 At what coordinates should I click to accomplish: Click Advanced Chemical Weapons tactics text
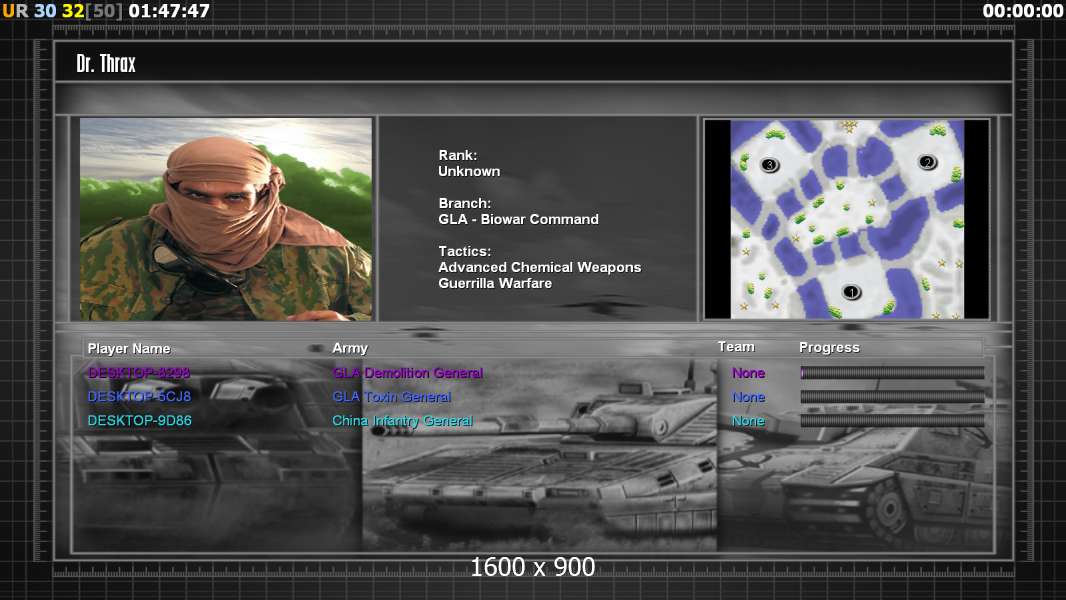tap(540, 267)
